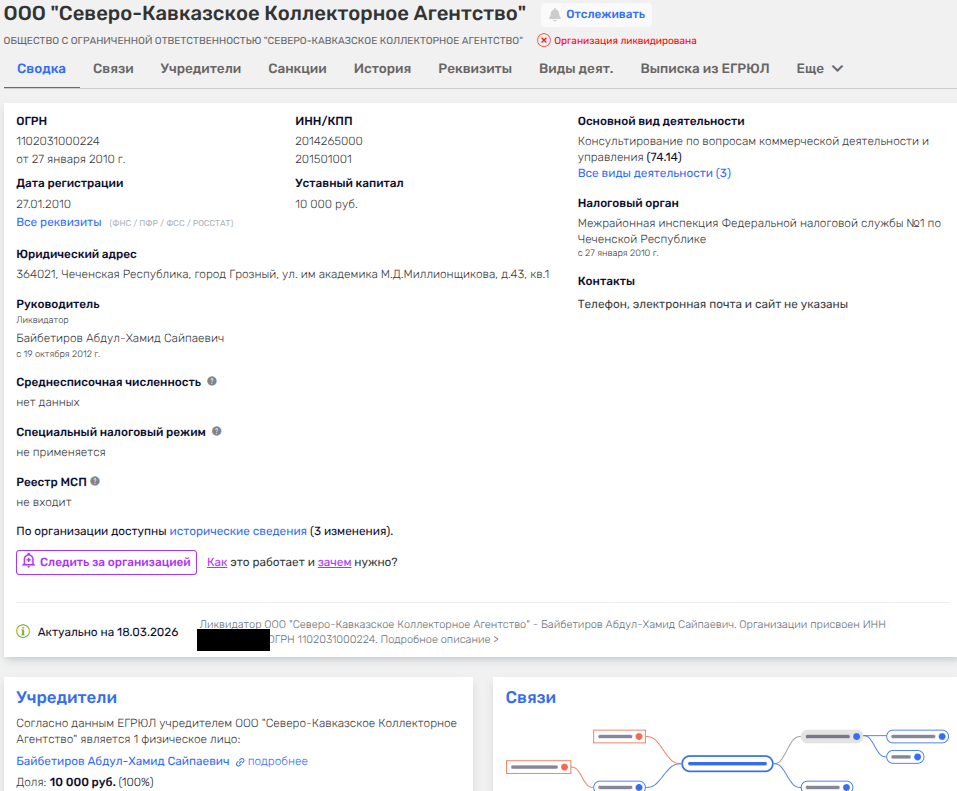Expand the Еще tab dropdown
This screenshot has width=957, height=791.
pos(820,69)
